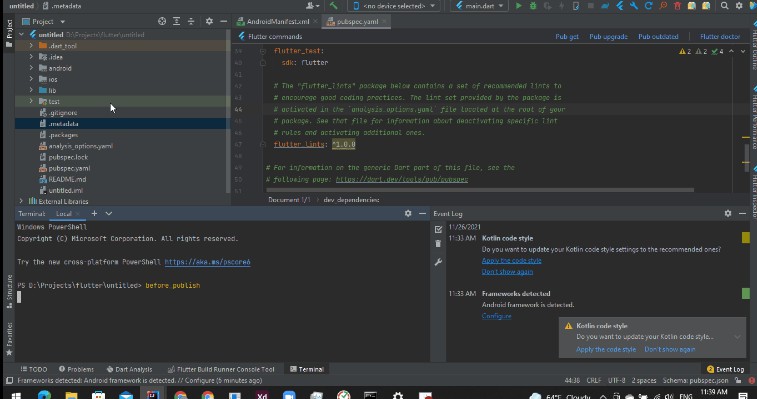The width and height of the screenshot is (757, 399).
Task: Click the wrench icon in Event Log sidebar
Action: tap(438, 262)
